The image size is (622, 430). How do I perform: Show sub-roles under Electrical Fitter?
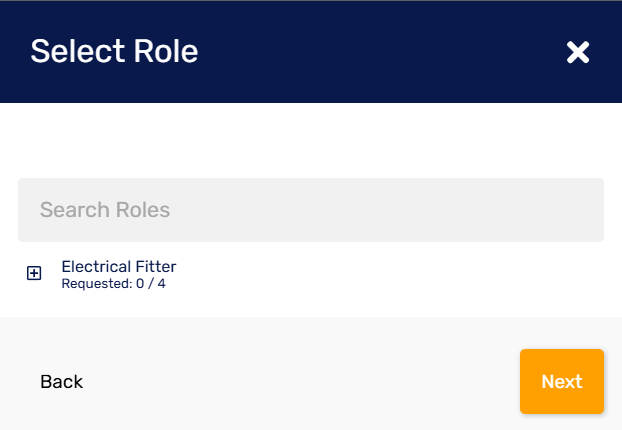tap(34, 273)
